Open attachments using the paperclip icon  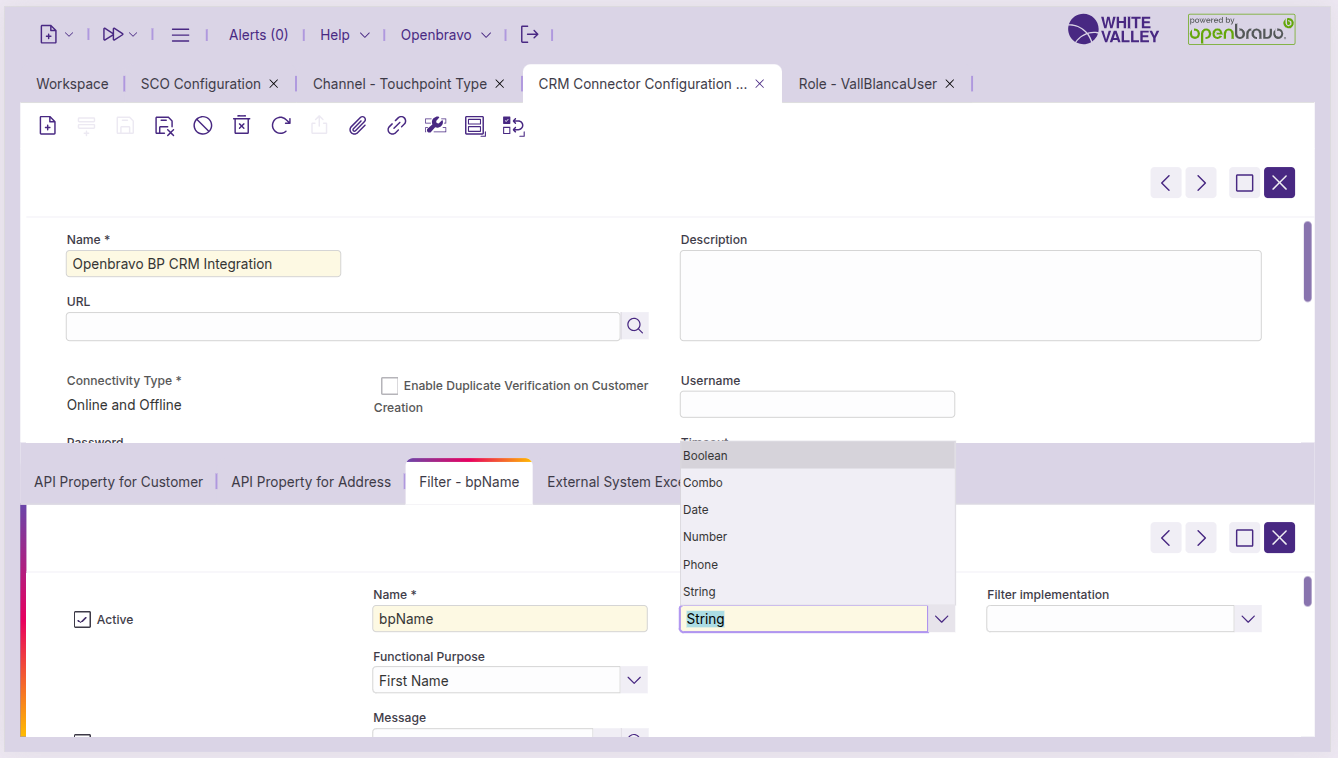click(357, 125)
